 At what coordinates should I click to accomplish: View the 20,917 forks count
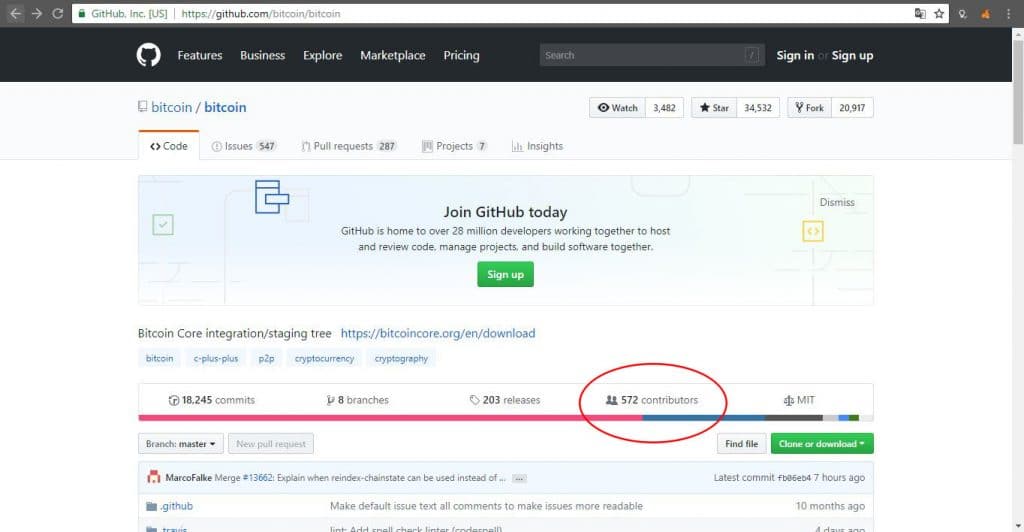click(x=852, y=108)
